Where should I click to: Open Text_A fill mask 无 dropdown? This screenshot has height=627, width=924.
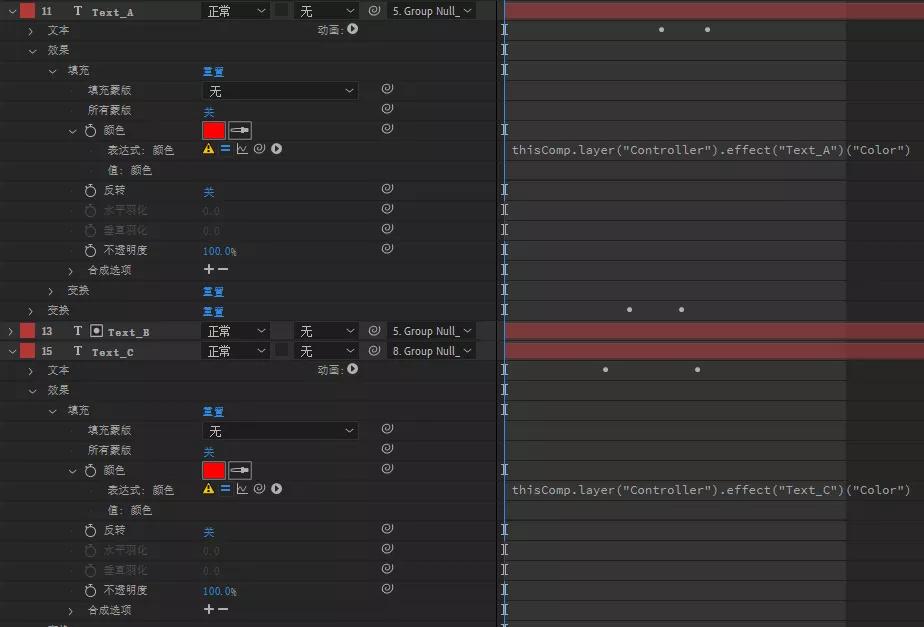pyautogui.click(x=280, y=91)
